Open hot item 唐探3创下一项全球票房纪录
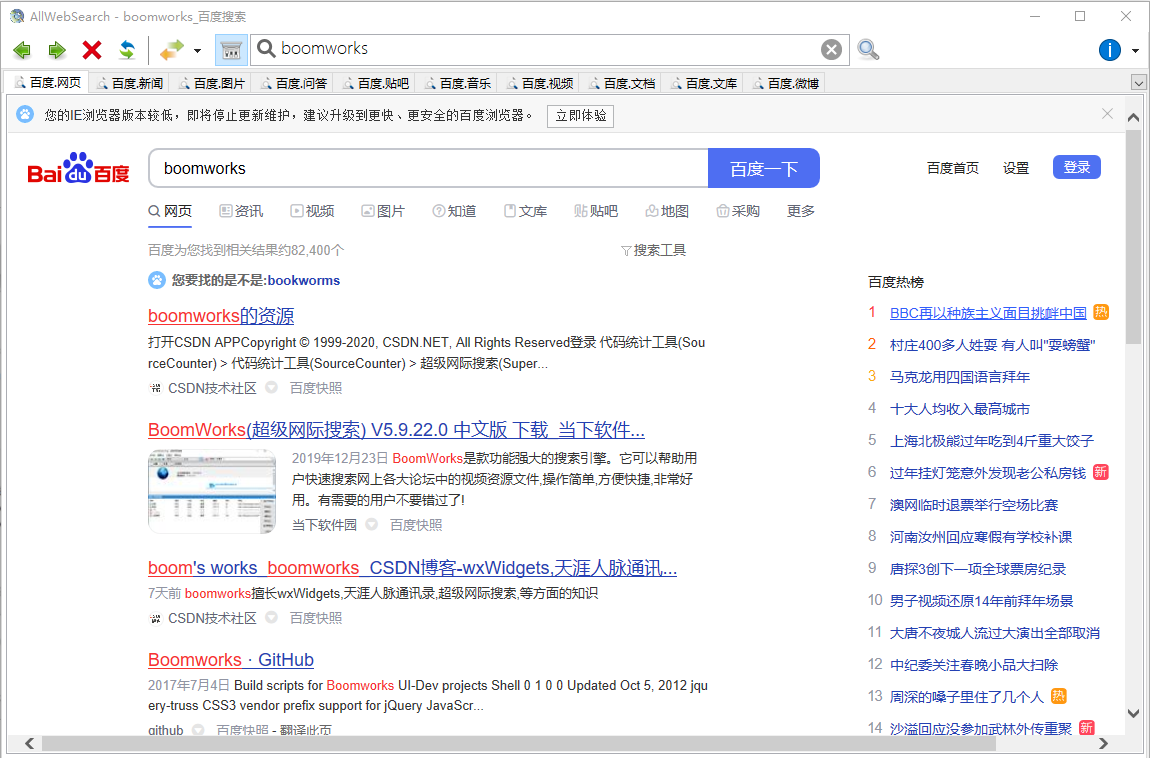1150x758 pixels. click(978, 569)
